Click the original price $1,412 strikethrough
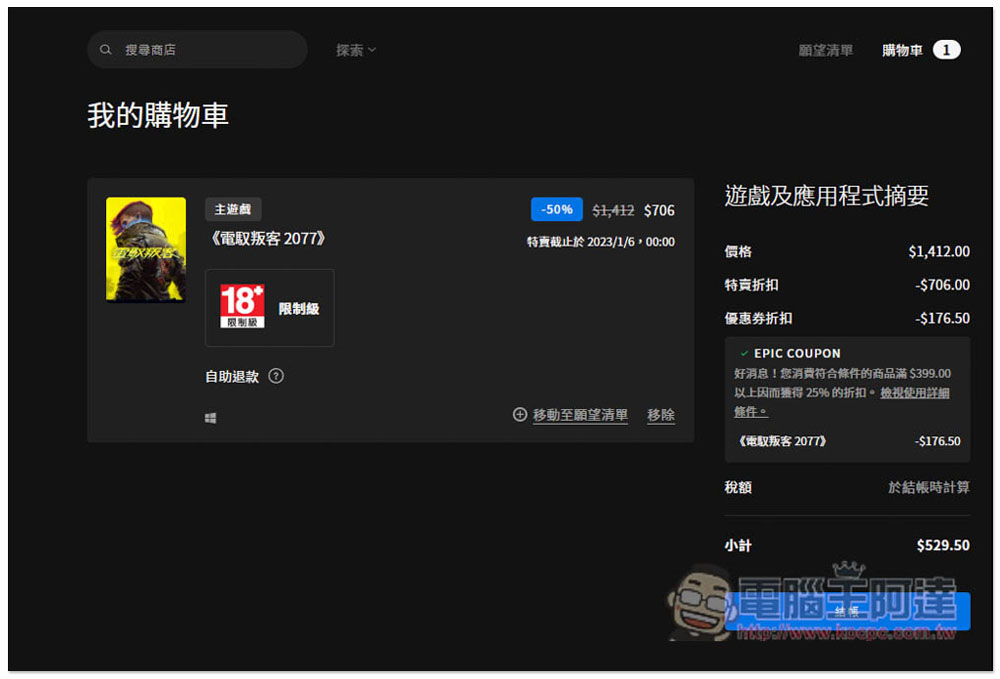 (613, 210)
